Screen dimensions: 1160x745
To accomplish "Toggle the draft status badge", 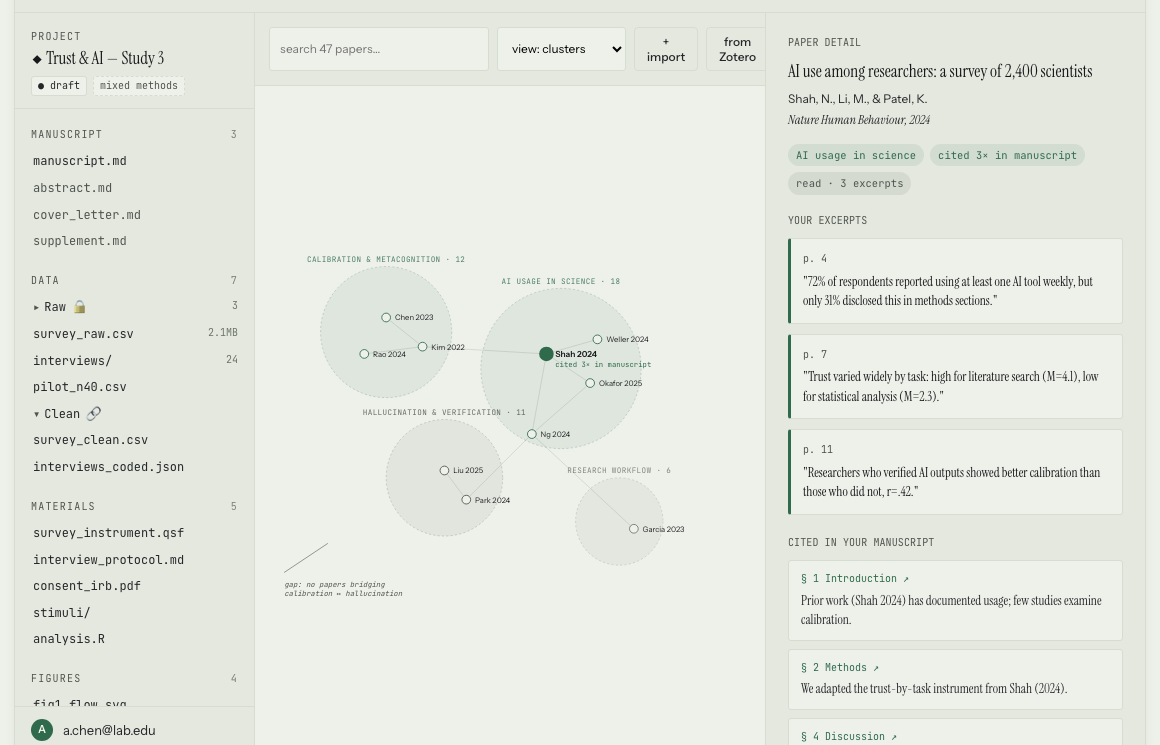I will [58, 86].
